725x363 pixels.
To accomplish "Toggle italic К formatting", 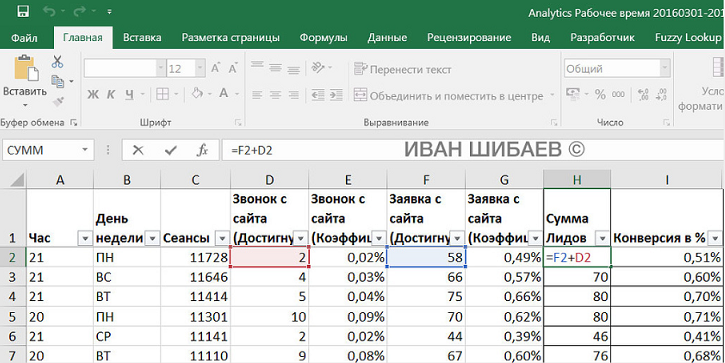I will point(111,94).
